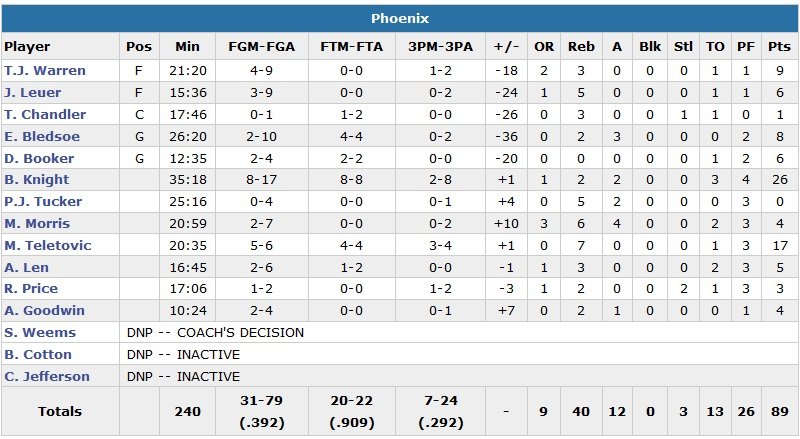800x439 pixels.
Task: Click B. Cotton player name
Action: coord(38,355)
